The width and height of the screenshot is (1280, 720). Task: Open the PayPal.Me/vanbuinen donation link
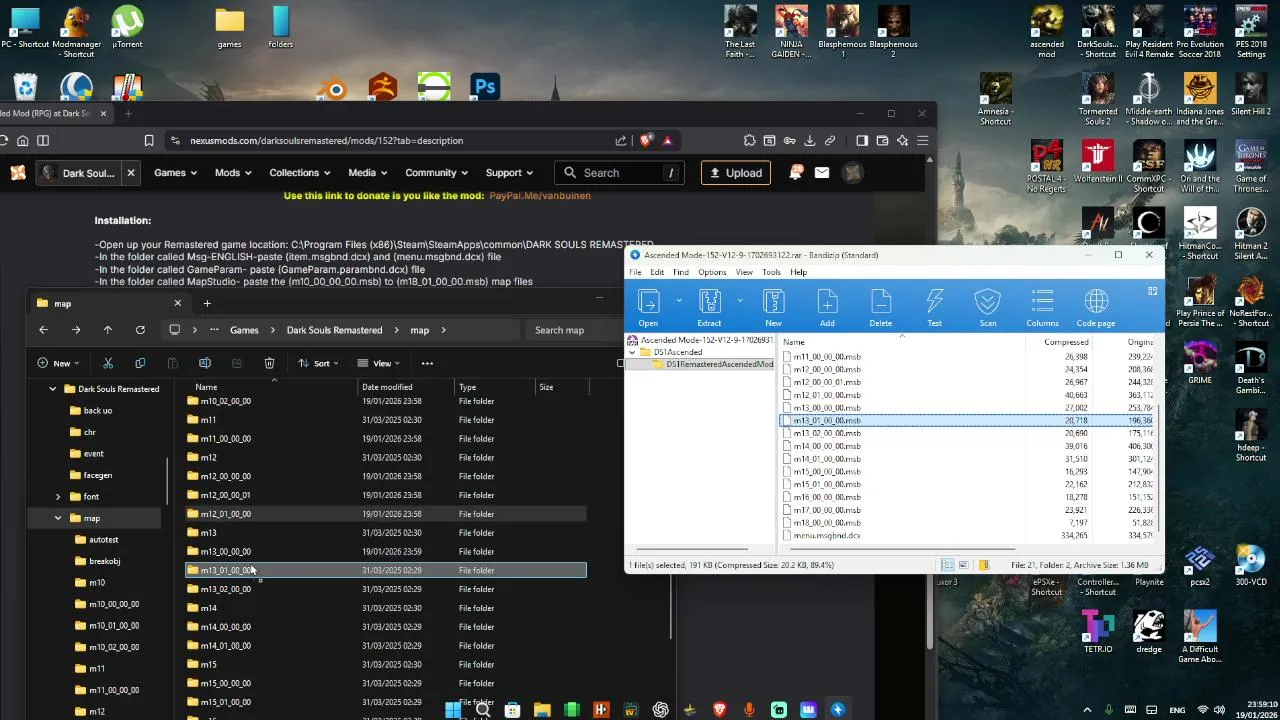pyautogui.click(x=540, y=196)
